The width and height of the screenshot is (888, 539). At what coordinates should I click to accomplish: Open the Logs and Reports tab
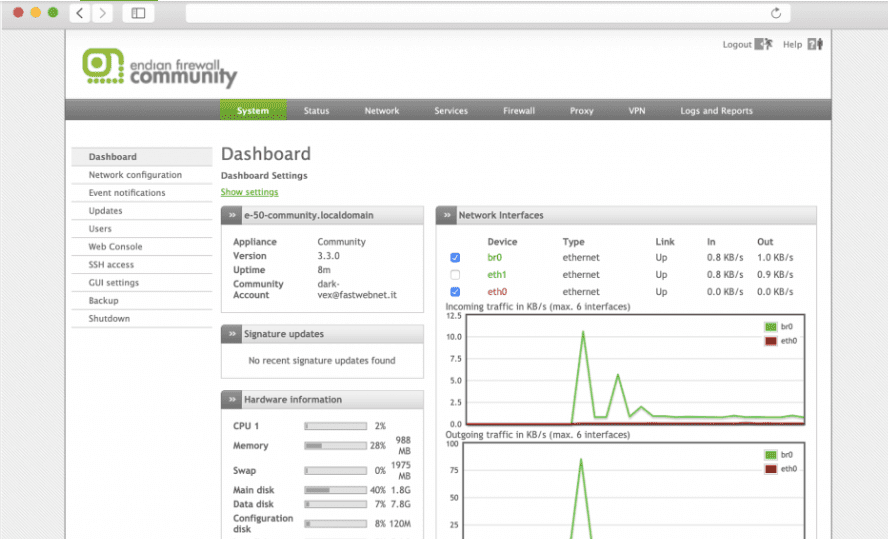[x=716, y=111]
